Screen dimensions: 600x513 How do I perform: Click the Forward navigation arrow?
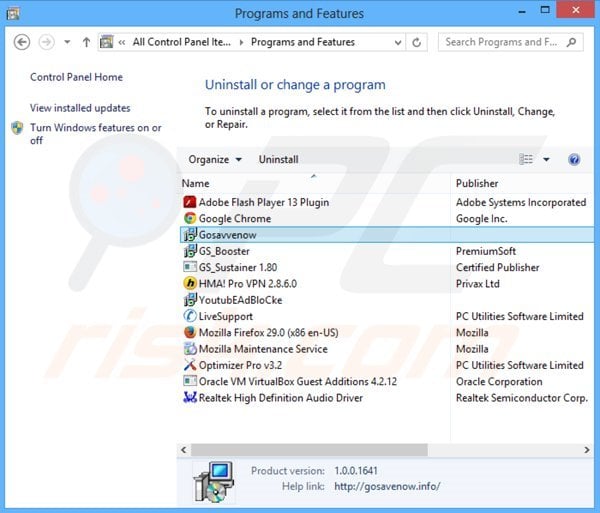point(47,42)
